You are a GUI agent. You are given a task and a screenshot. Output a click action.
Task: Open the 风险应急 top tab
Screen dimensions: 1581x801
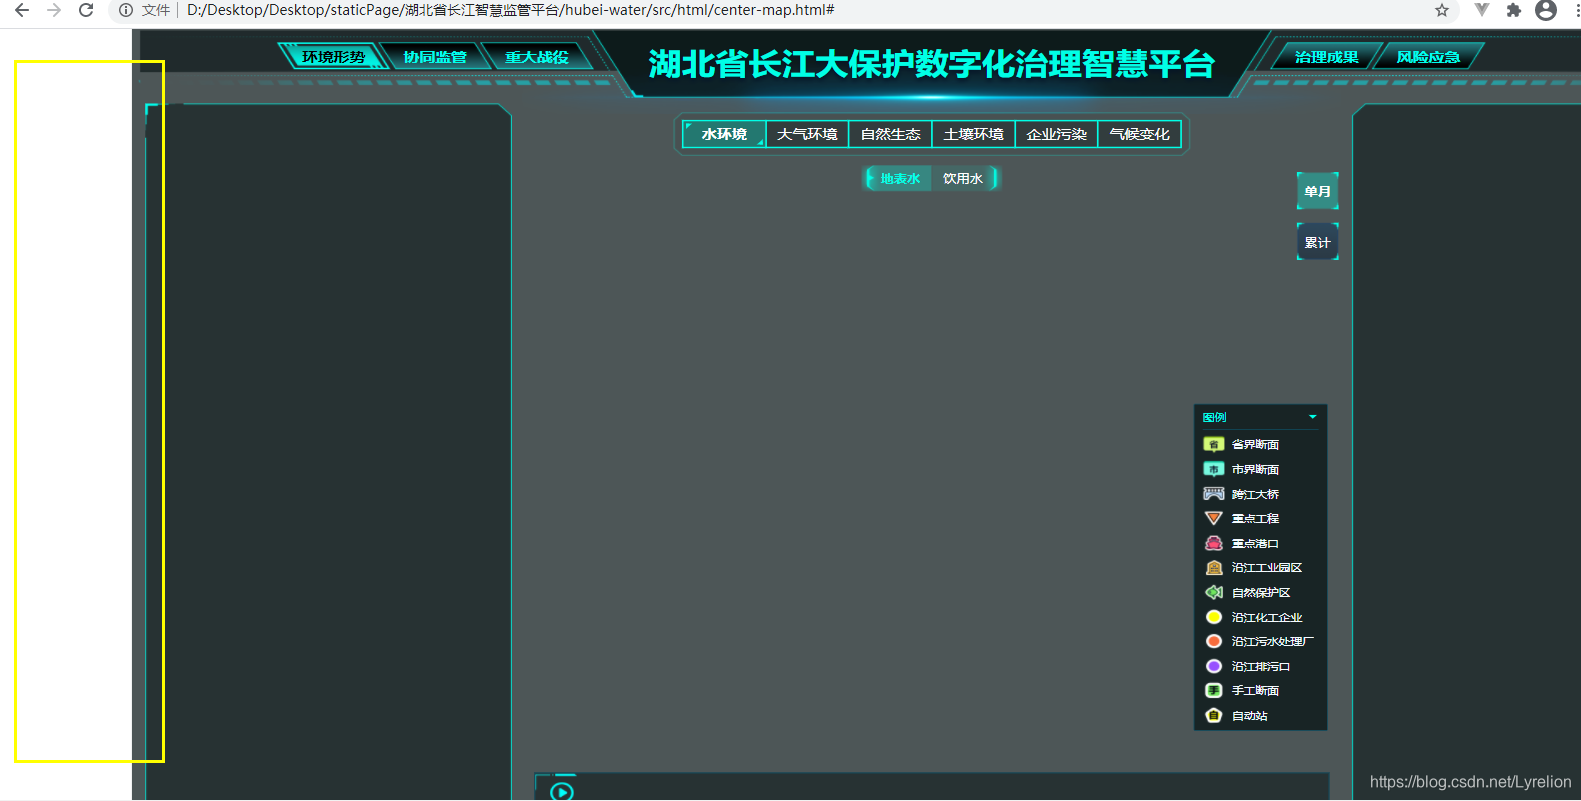point(1428,57)
